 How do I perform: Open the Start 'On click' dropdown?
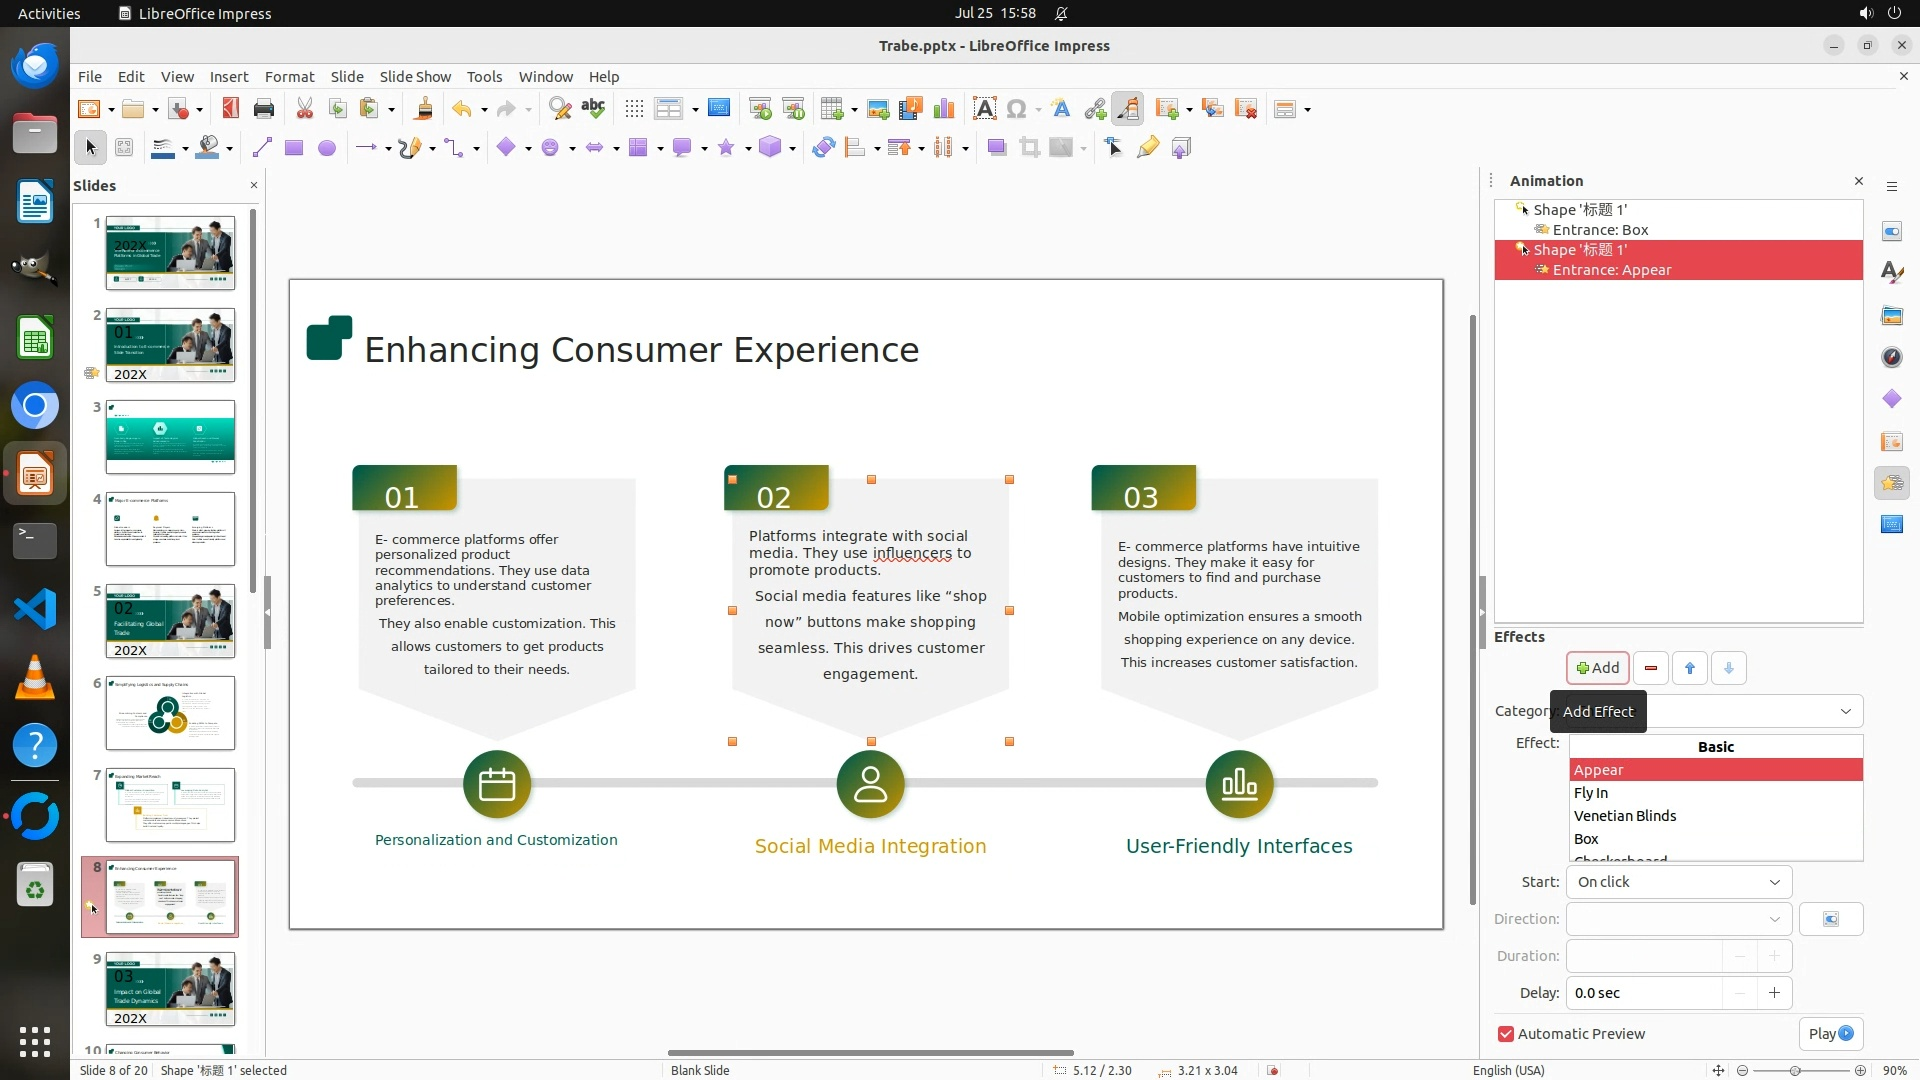pos(1678,882)
